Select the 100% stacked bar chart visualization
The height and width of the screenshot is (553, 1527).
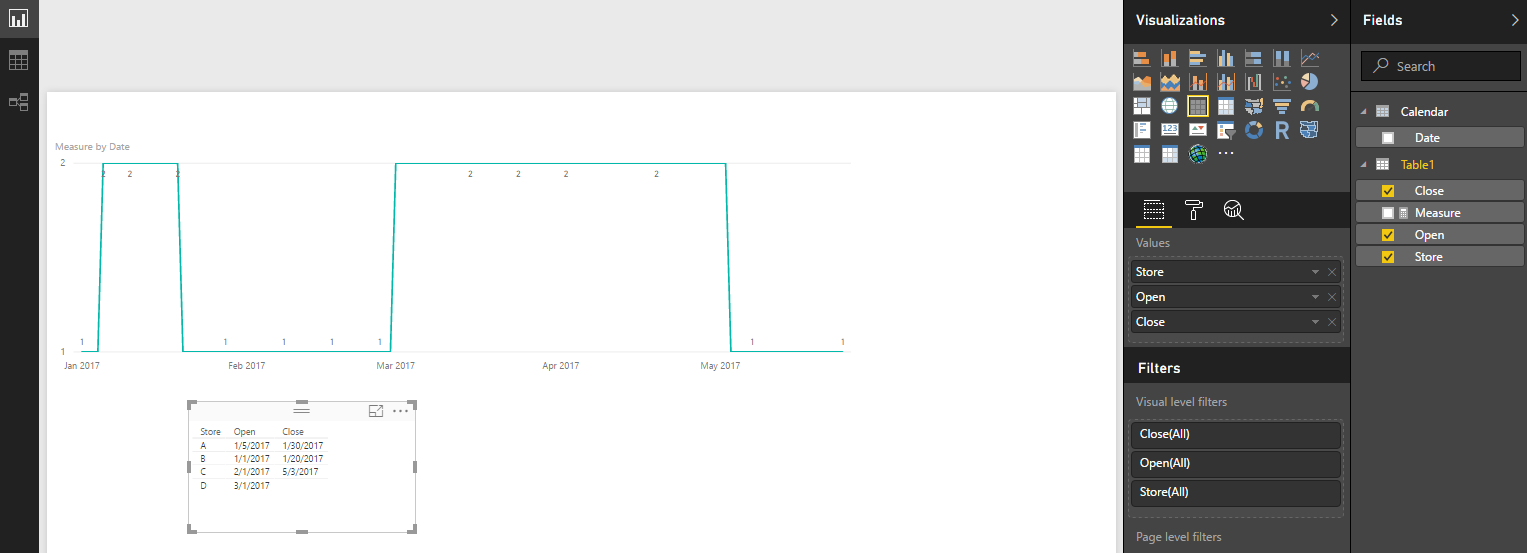coord(1254,58)
